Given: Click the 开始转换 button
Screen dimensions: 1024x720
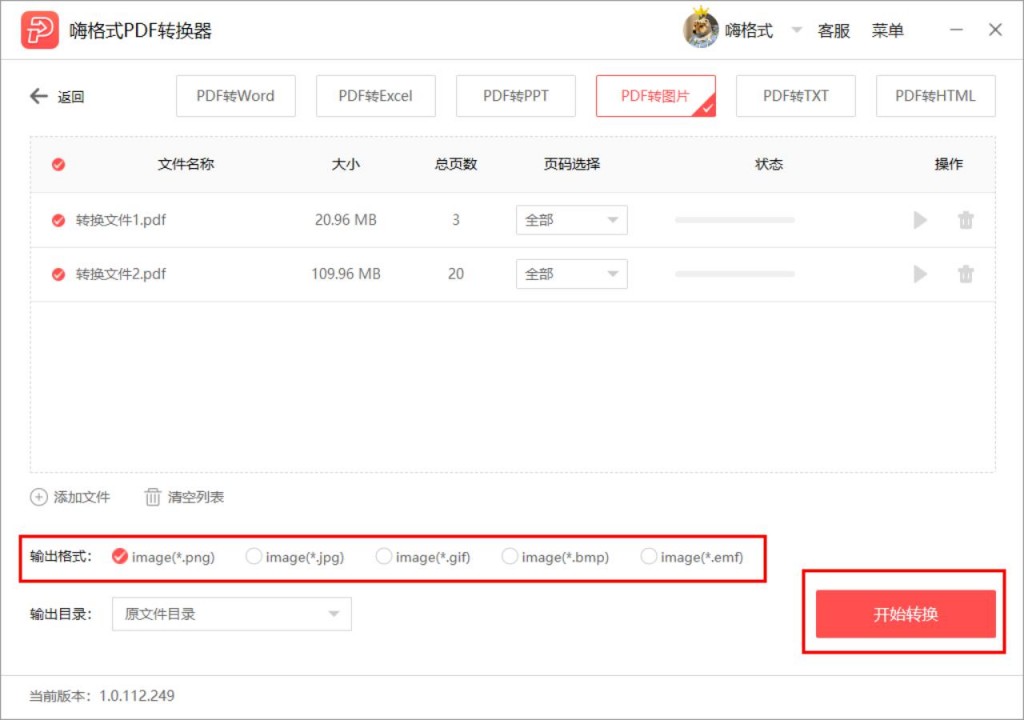Looking at the screenshot, I should click(x=905, y=614).
